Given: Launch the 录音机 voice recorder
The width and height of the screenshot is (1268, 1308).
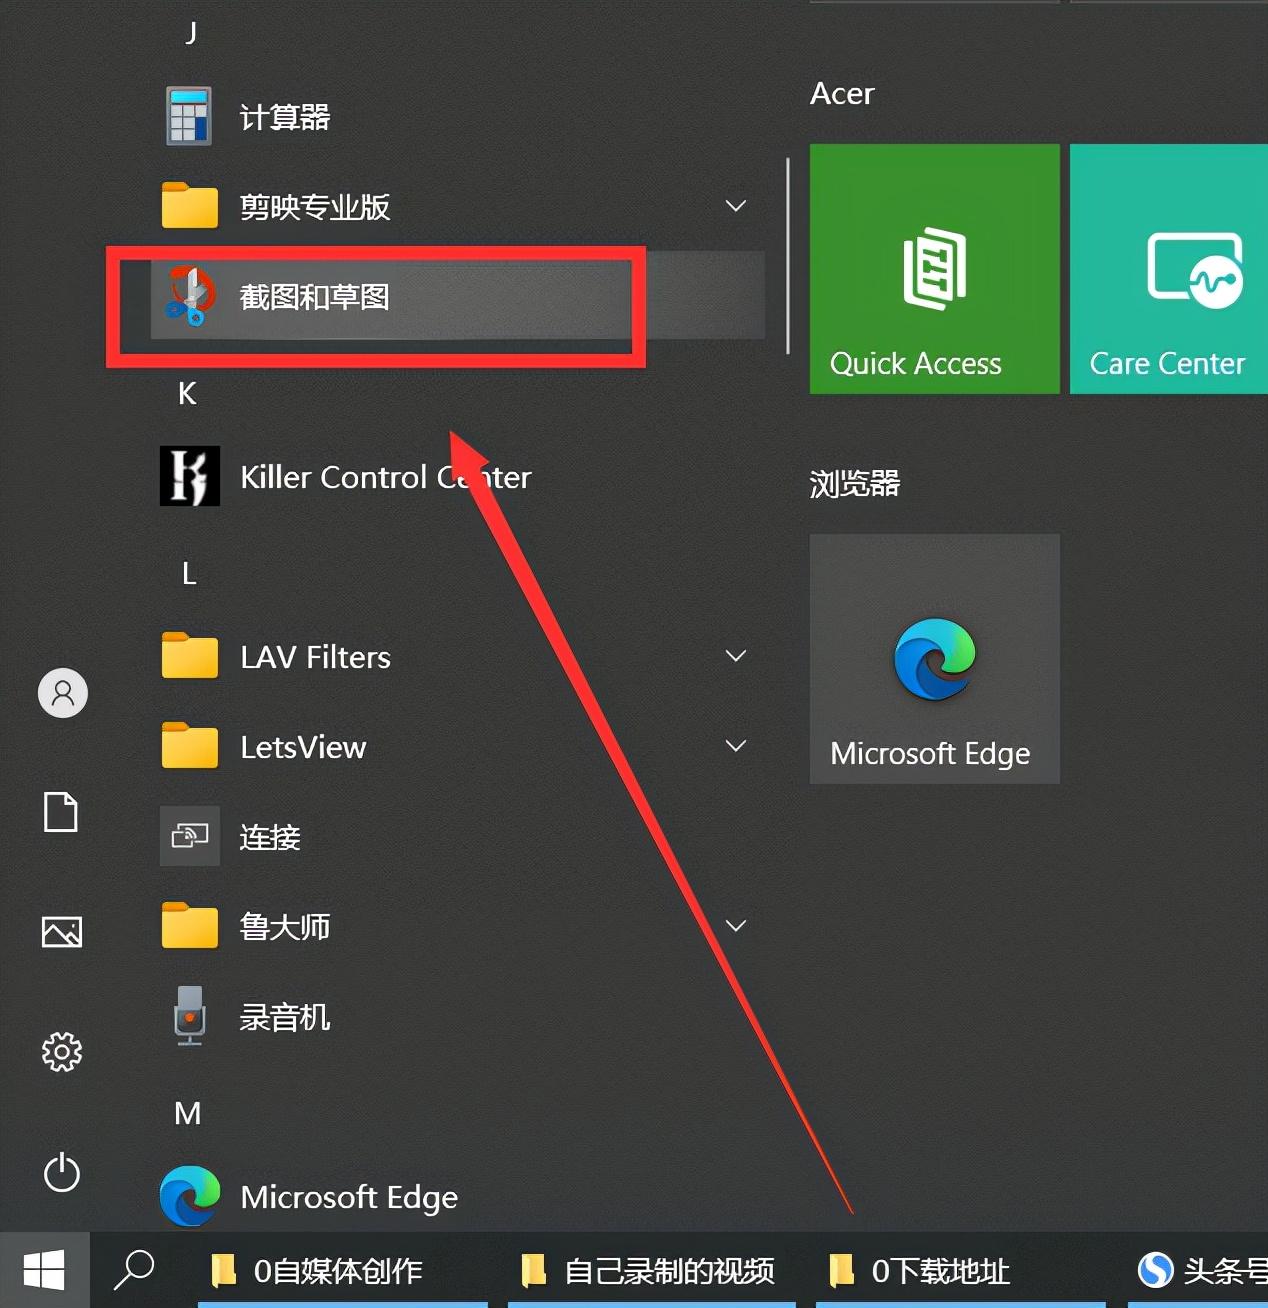Looking at the screenshot, I should pos(284,1016).
